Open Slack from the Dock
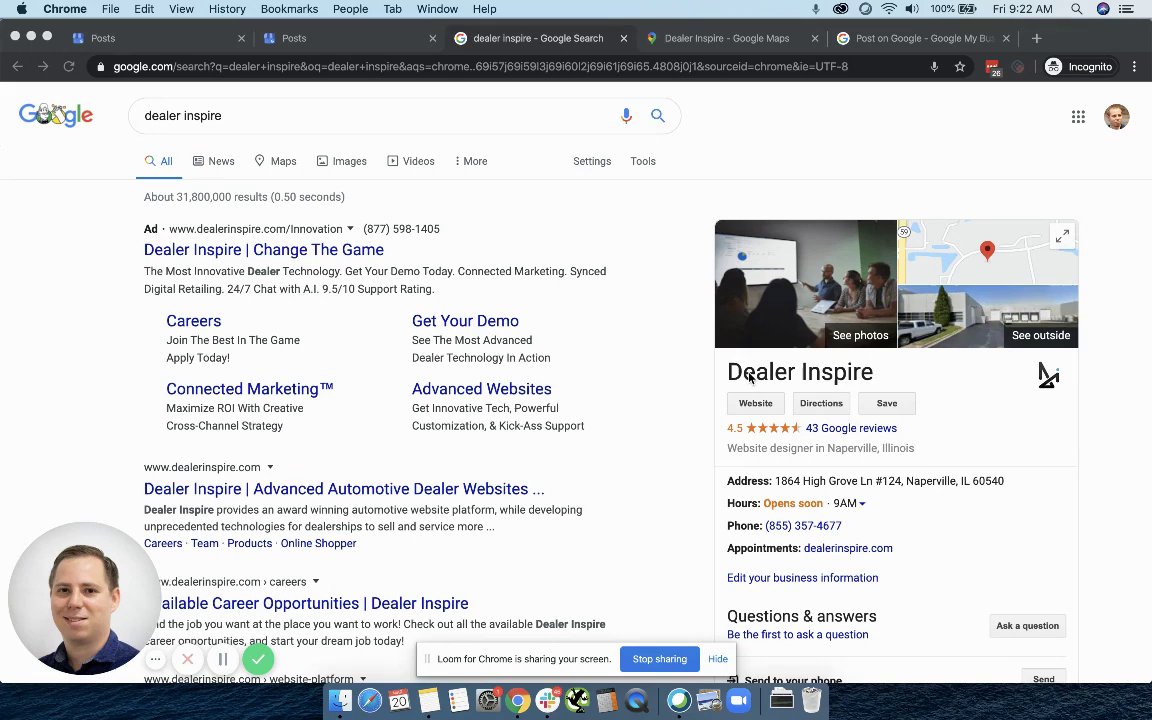 coord(547,701)
